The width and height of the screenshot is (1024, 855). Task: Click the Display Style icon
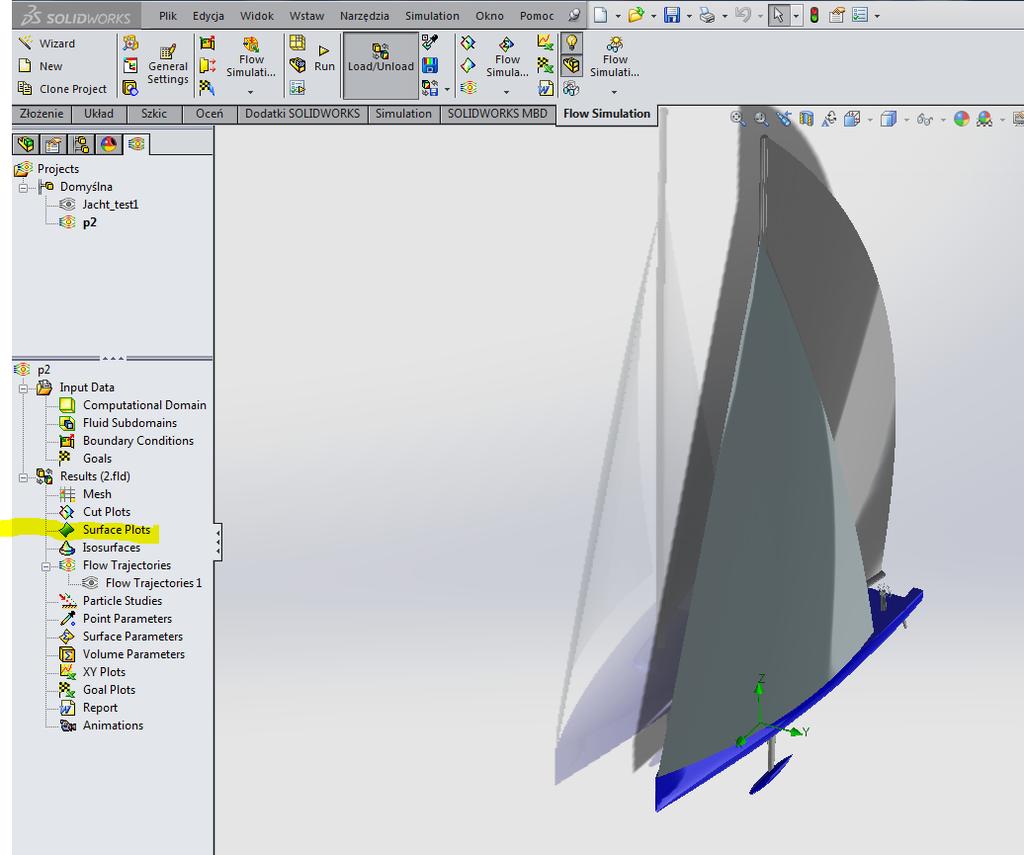[x=888, y=118]
